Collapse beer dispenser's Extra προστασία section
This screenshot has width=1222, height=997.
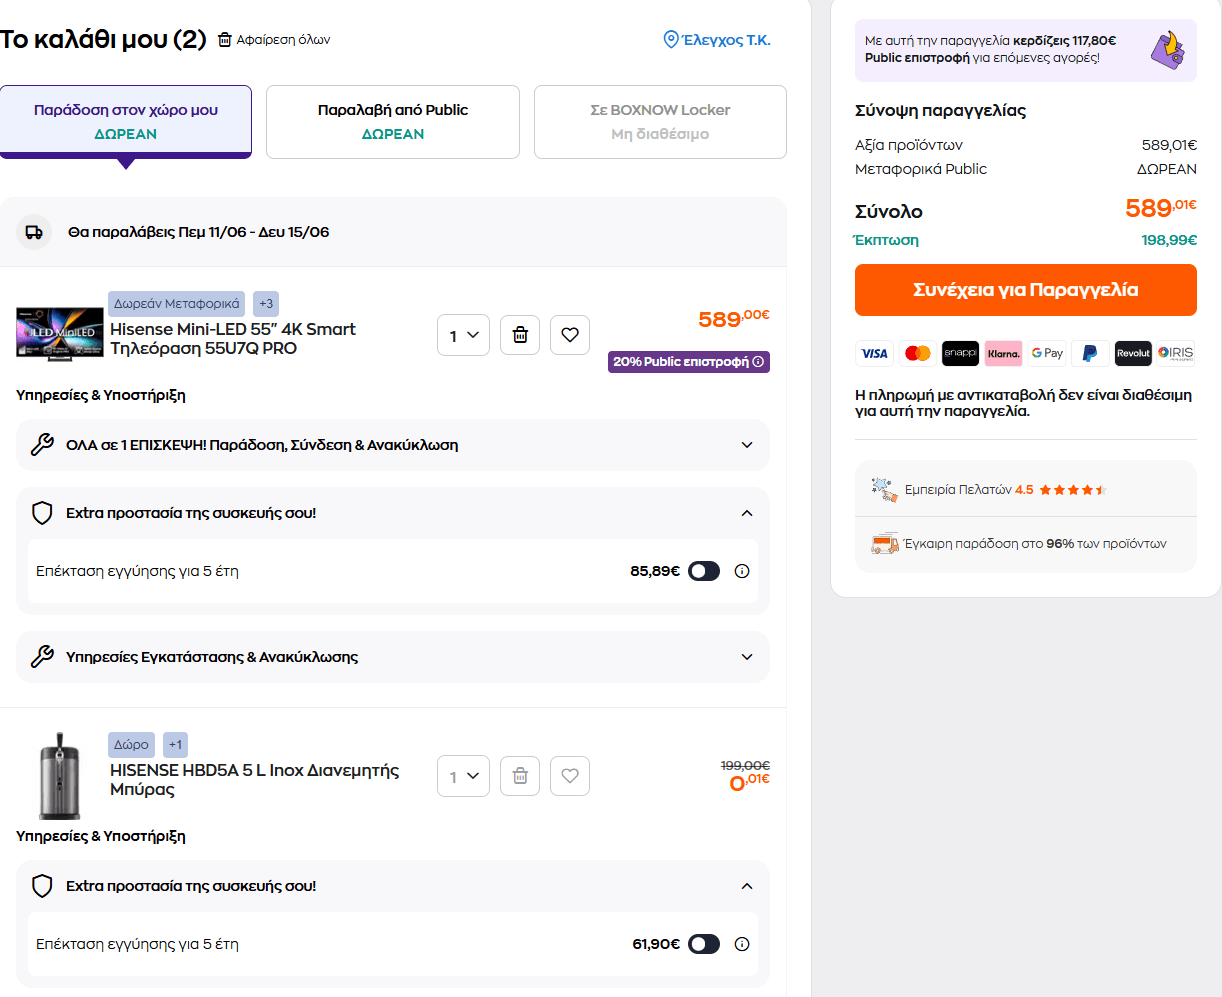pos(747,886)
